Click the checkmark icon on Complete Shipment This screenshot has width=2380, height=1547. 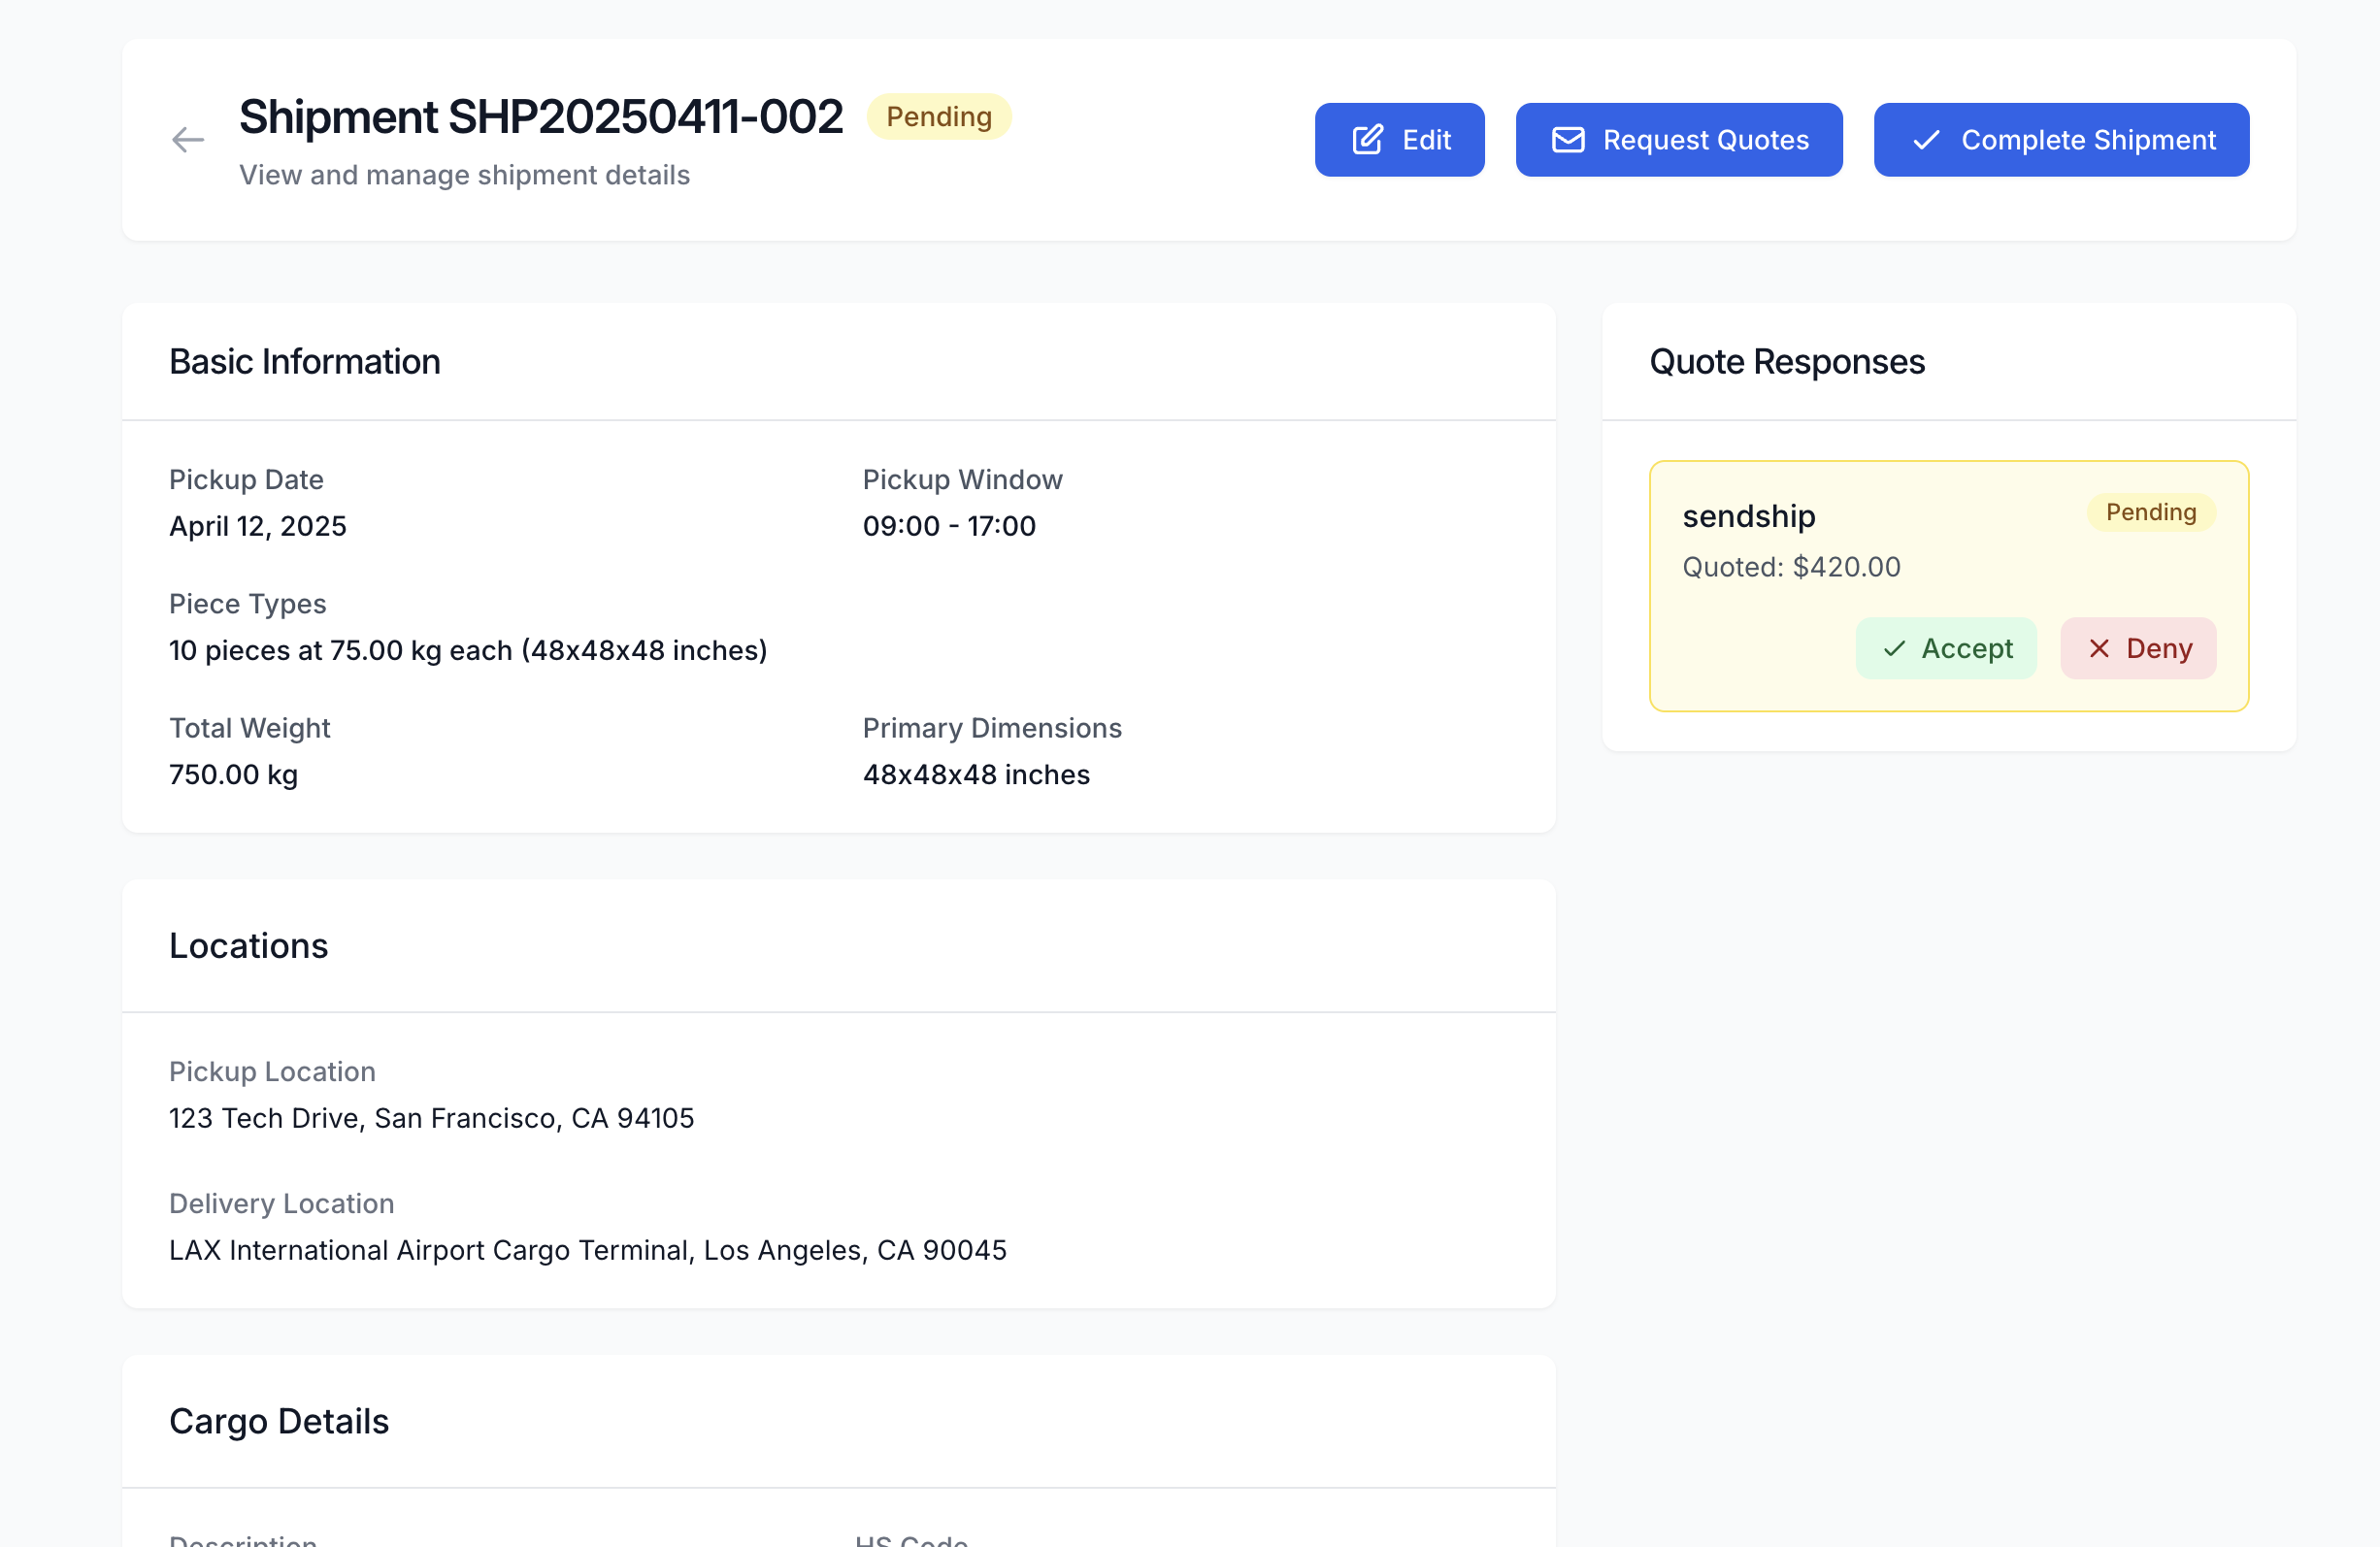[1926, 140]
